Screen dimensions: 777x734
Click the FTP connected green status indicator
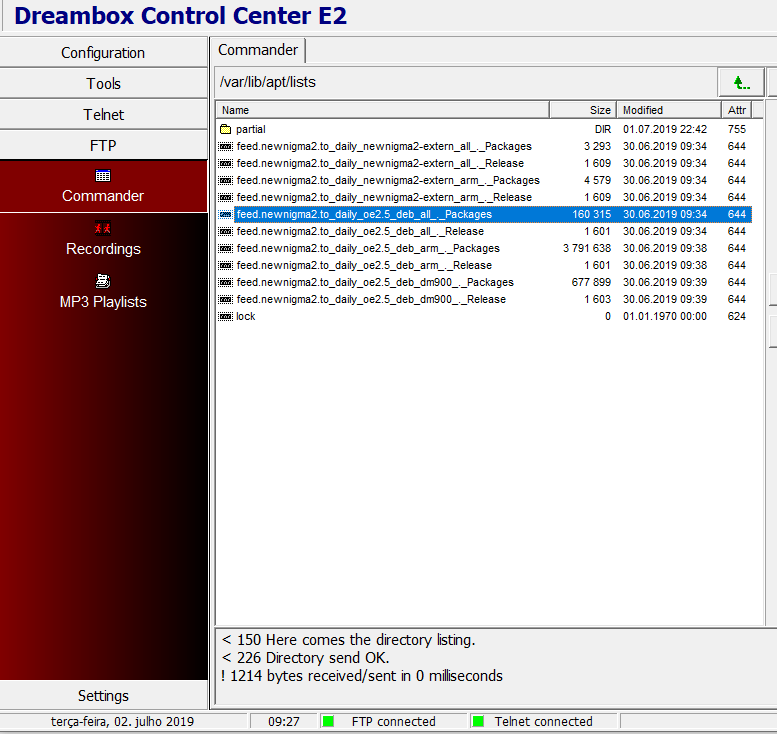329,721
